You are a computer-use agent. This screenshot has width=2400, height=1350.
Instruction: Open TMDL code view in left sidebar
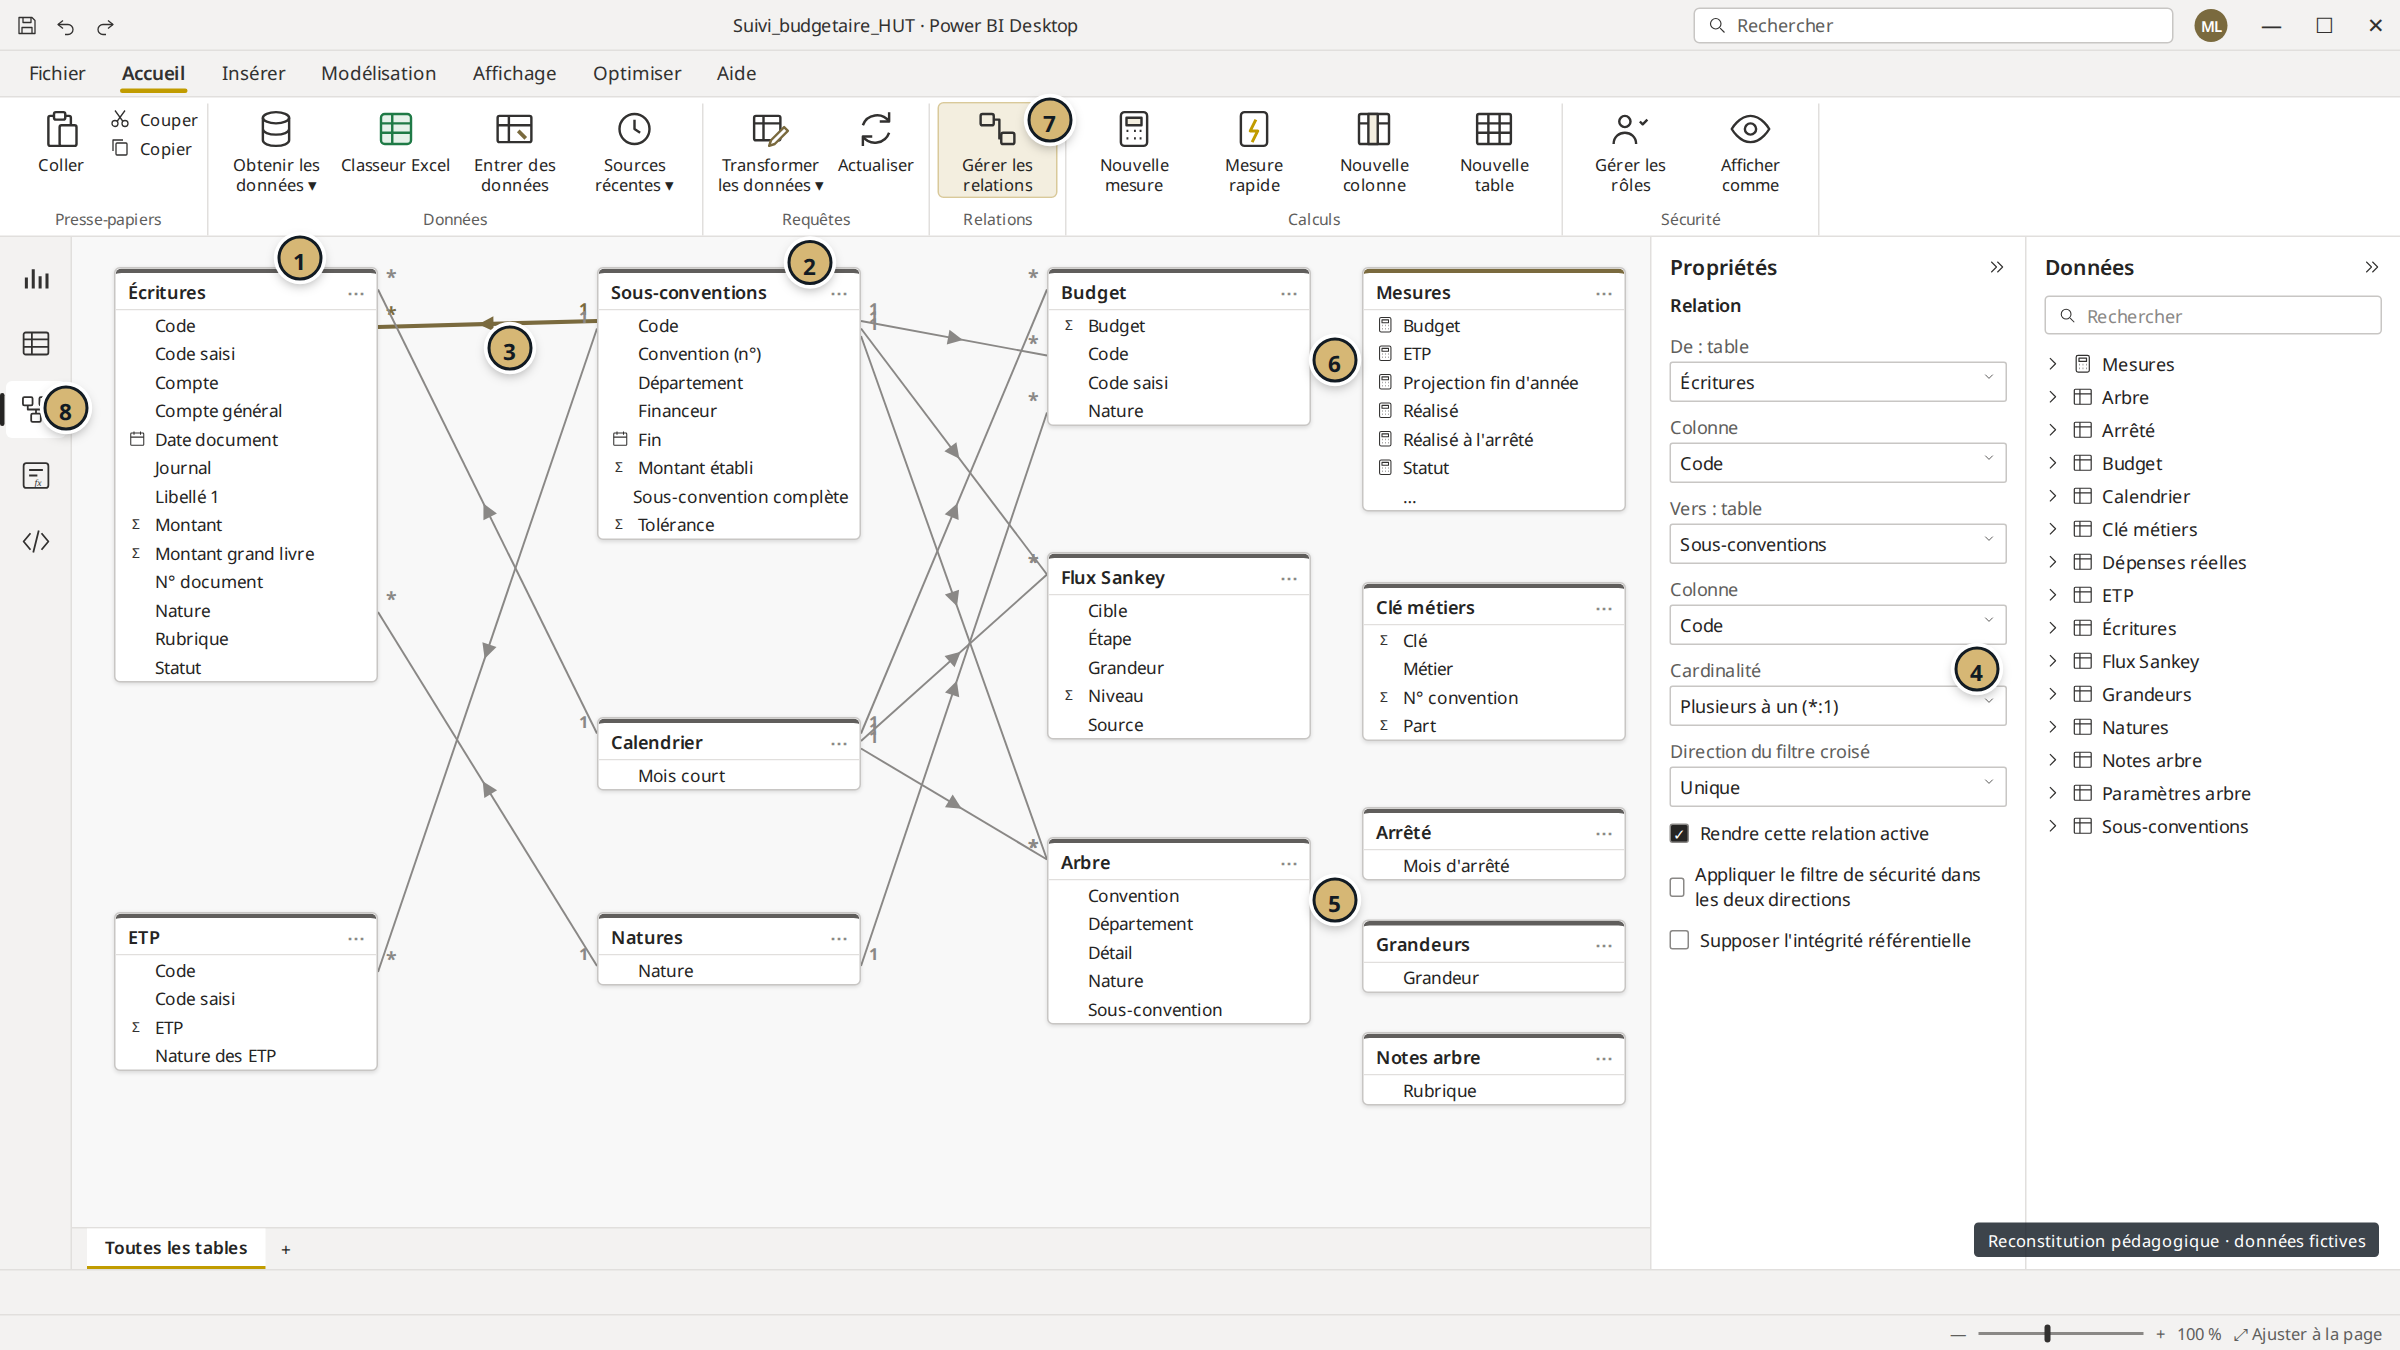coord(36,541)
